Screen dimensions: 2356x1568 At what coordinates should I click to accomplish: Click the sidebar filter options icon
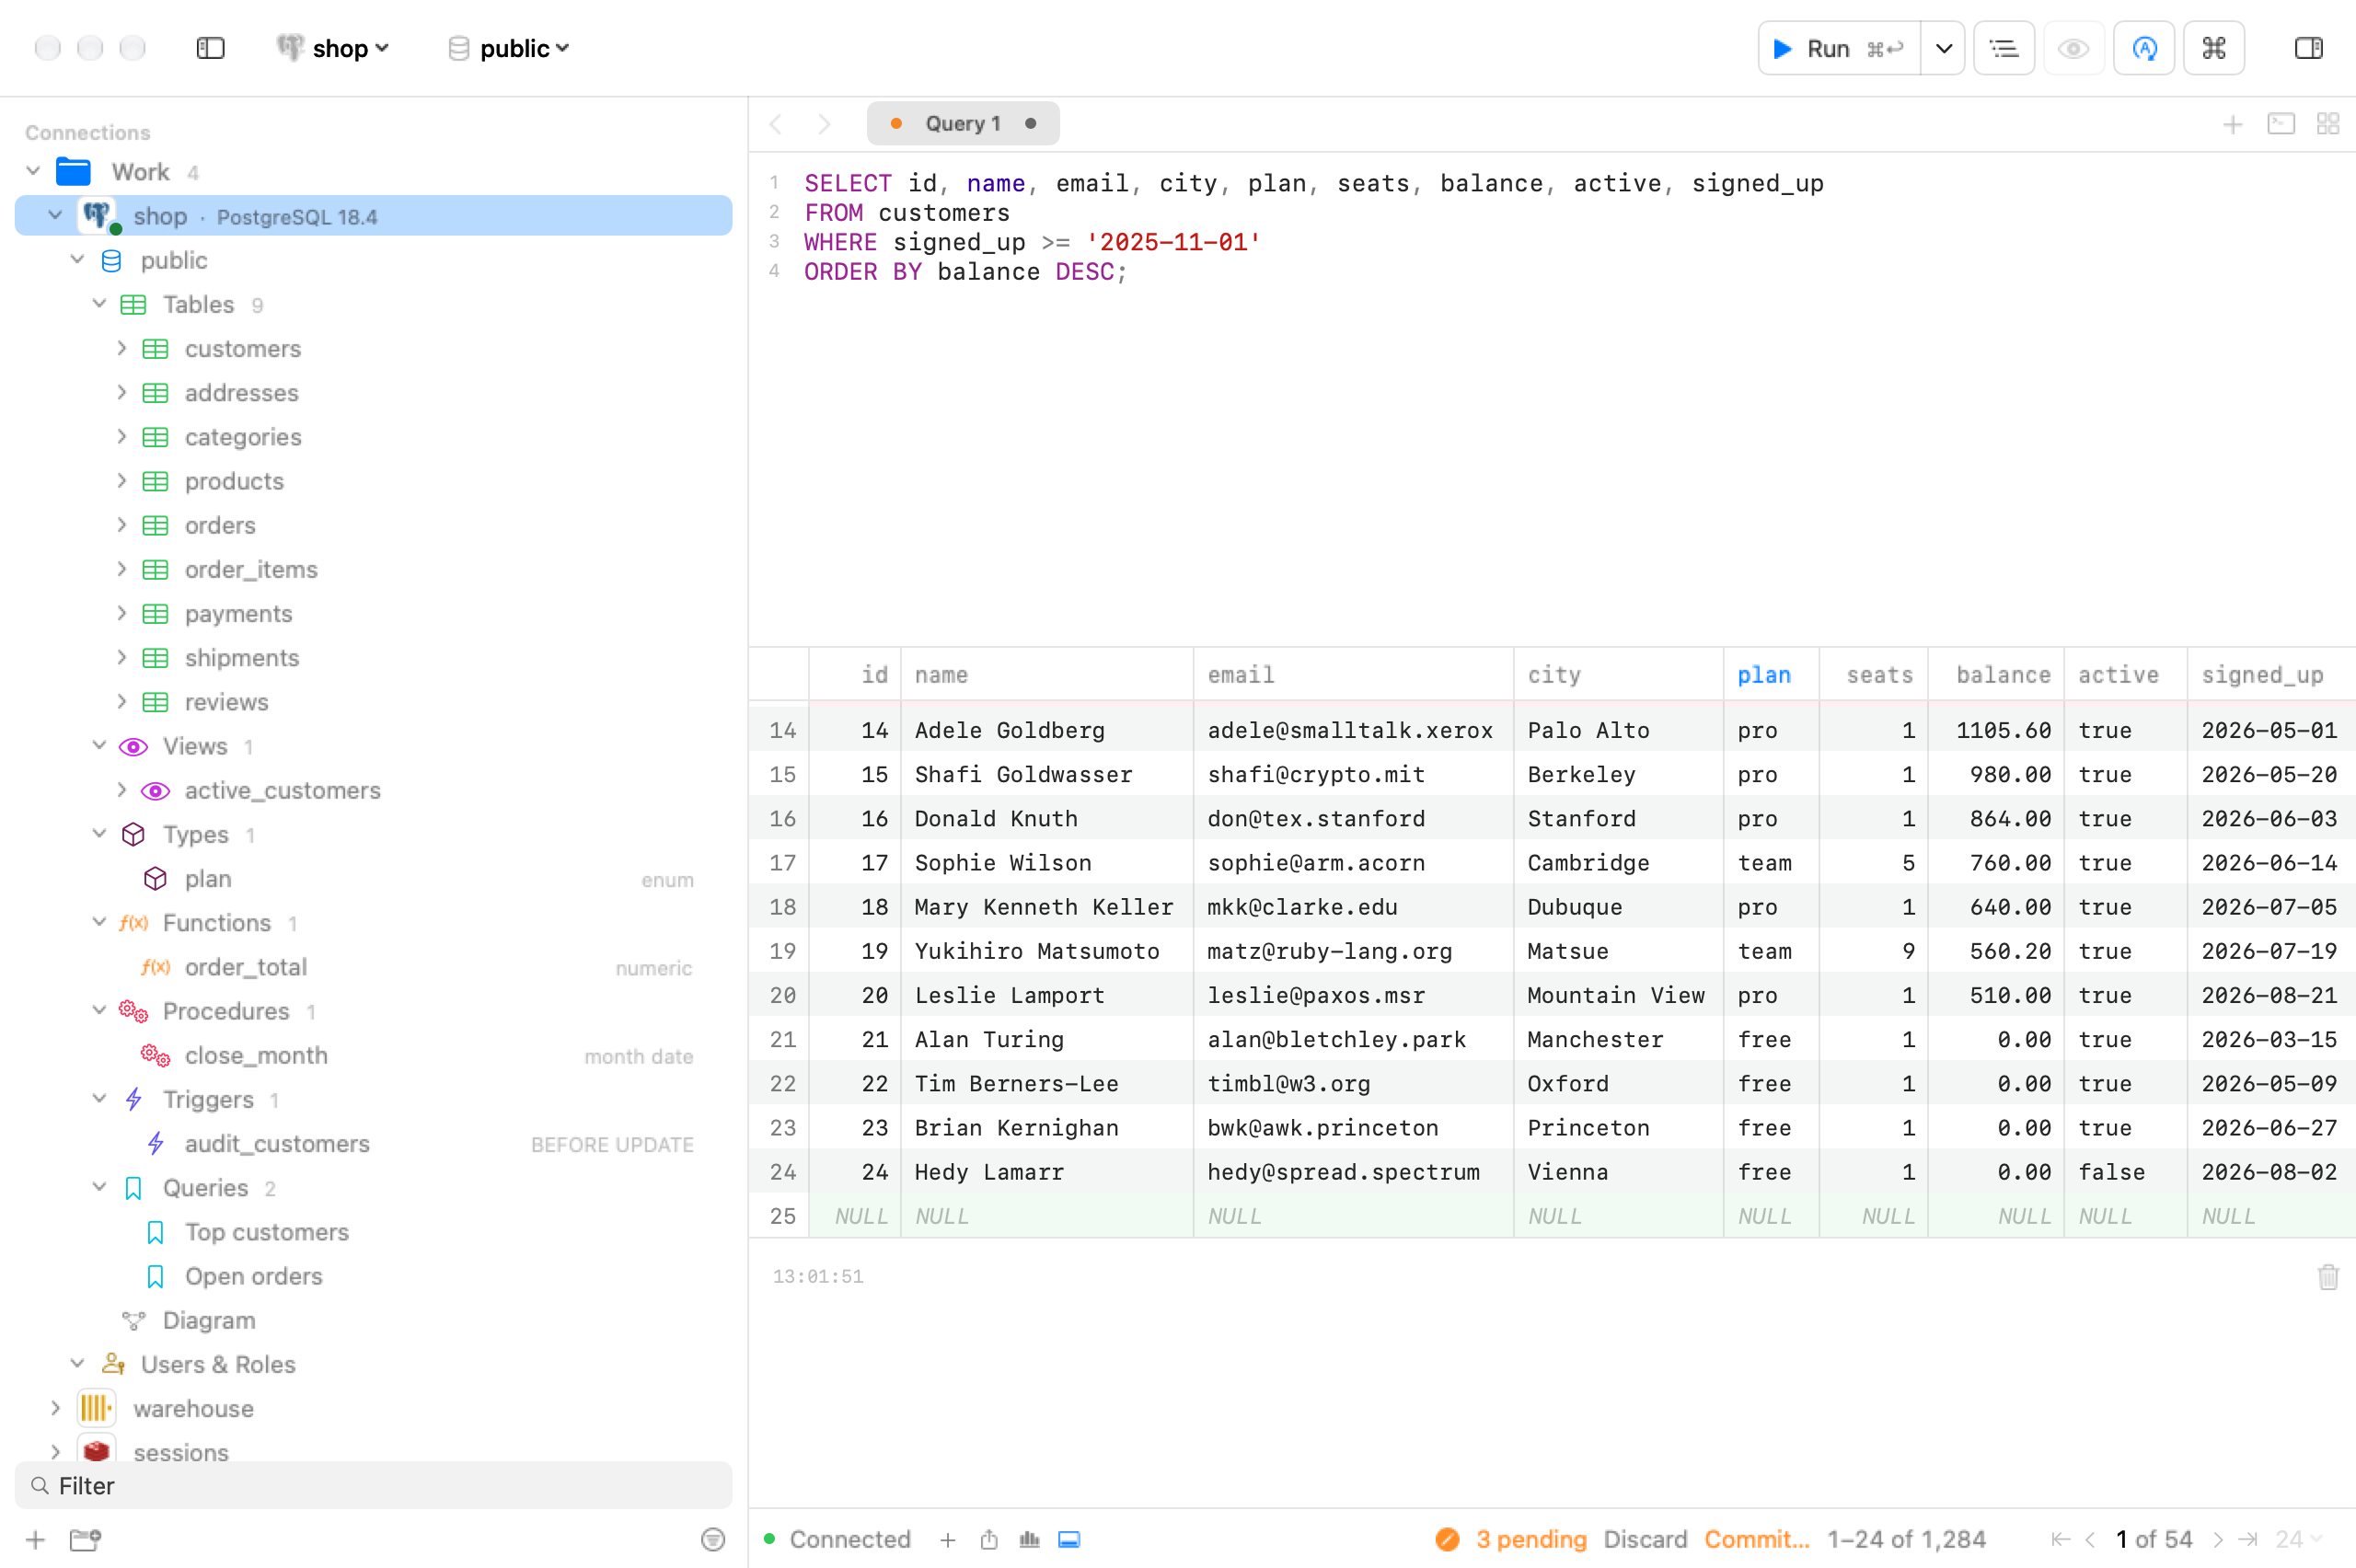pyautogui.click(x=712, y=1539)
